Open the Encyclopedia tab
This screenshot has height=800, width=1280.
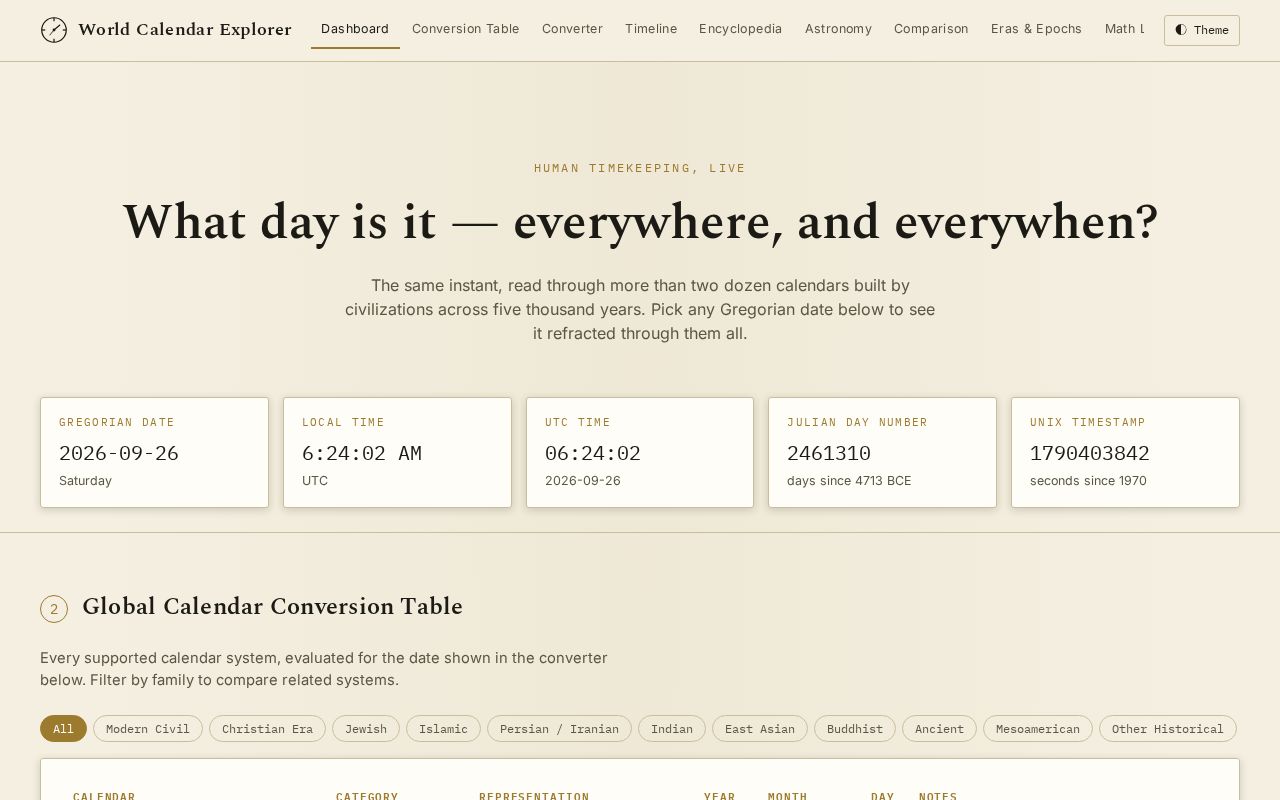pos(740,29)
